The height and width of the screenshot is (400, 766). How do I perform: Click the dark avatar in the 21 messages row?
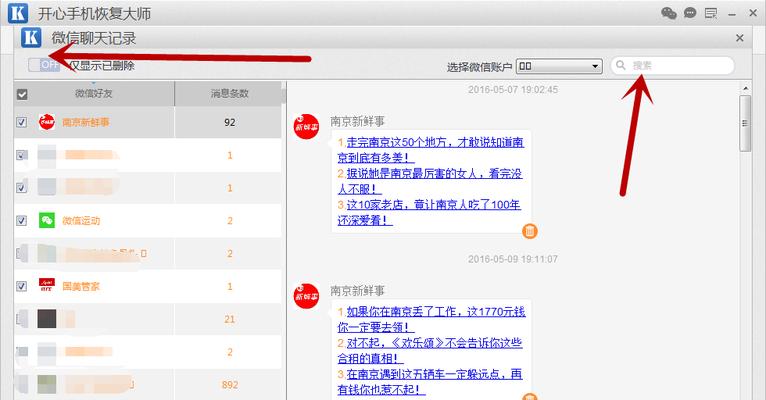(47, 318)
